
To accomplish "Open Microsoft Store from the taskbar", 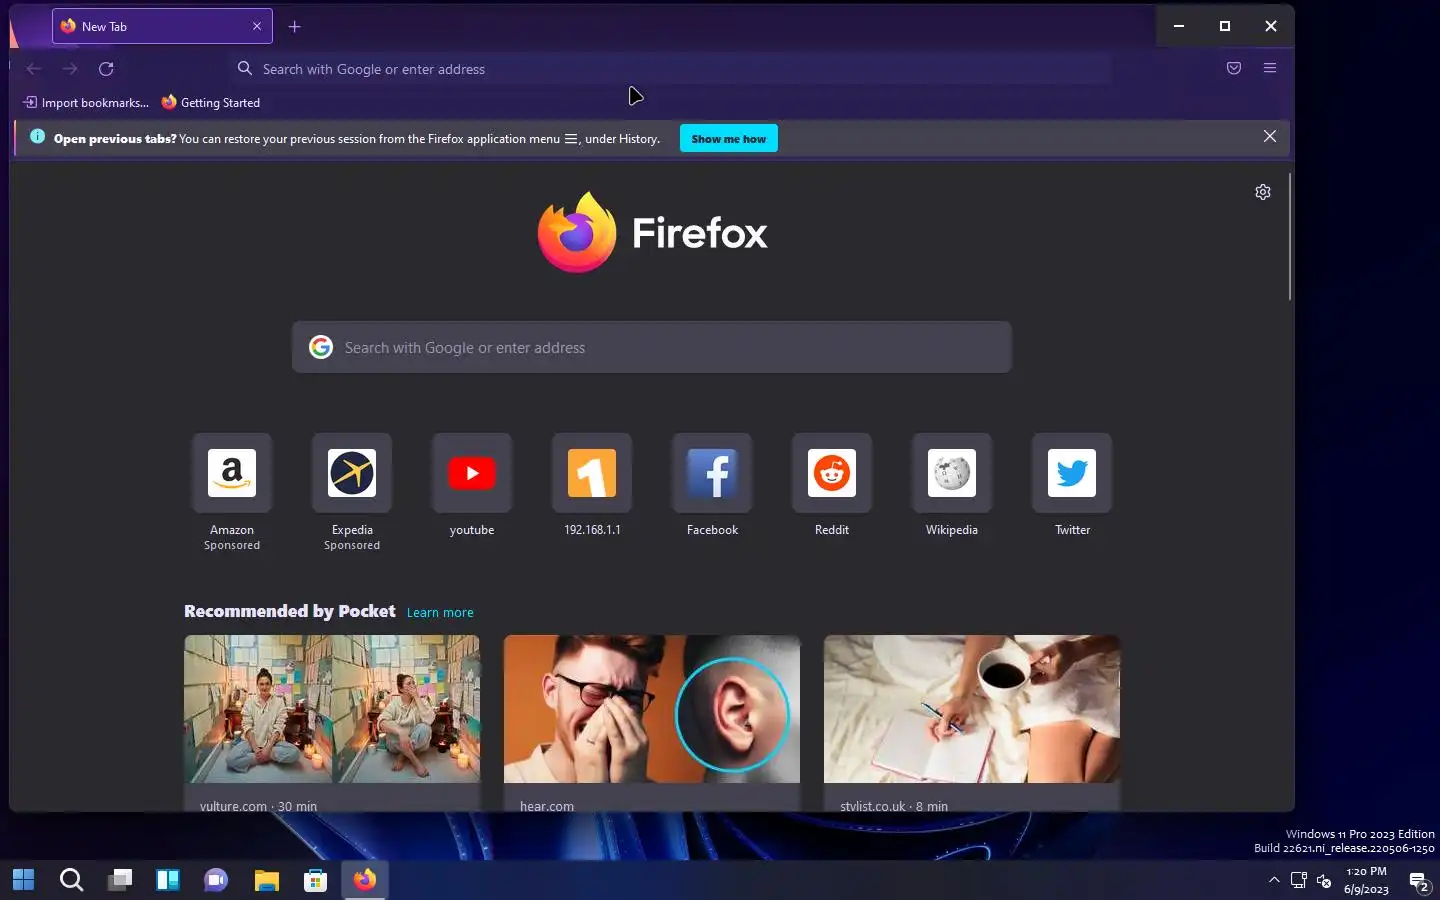I will tap(316, 880).
